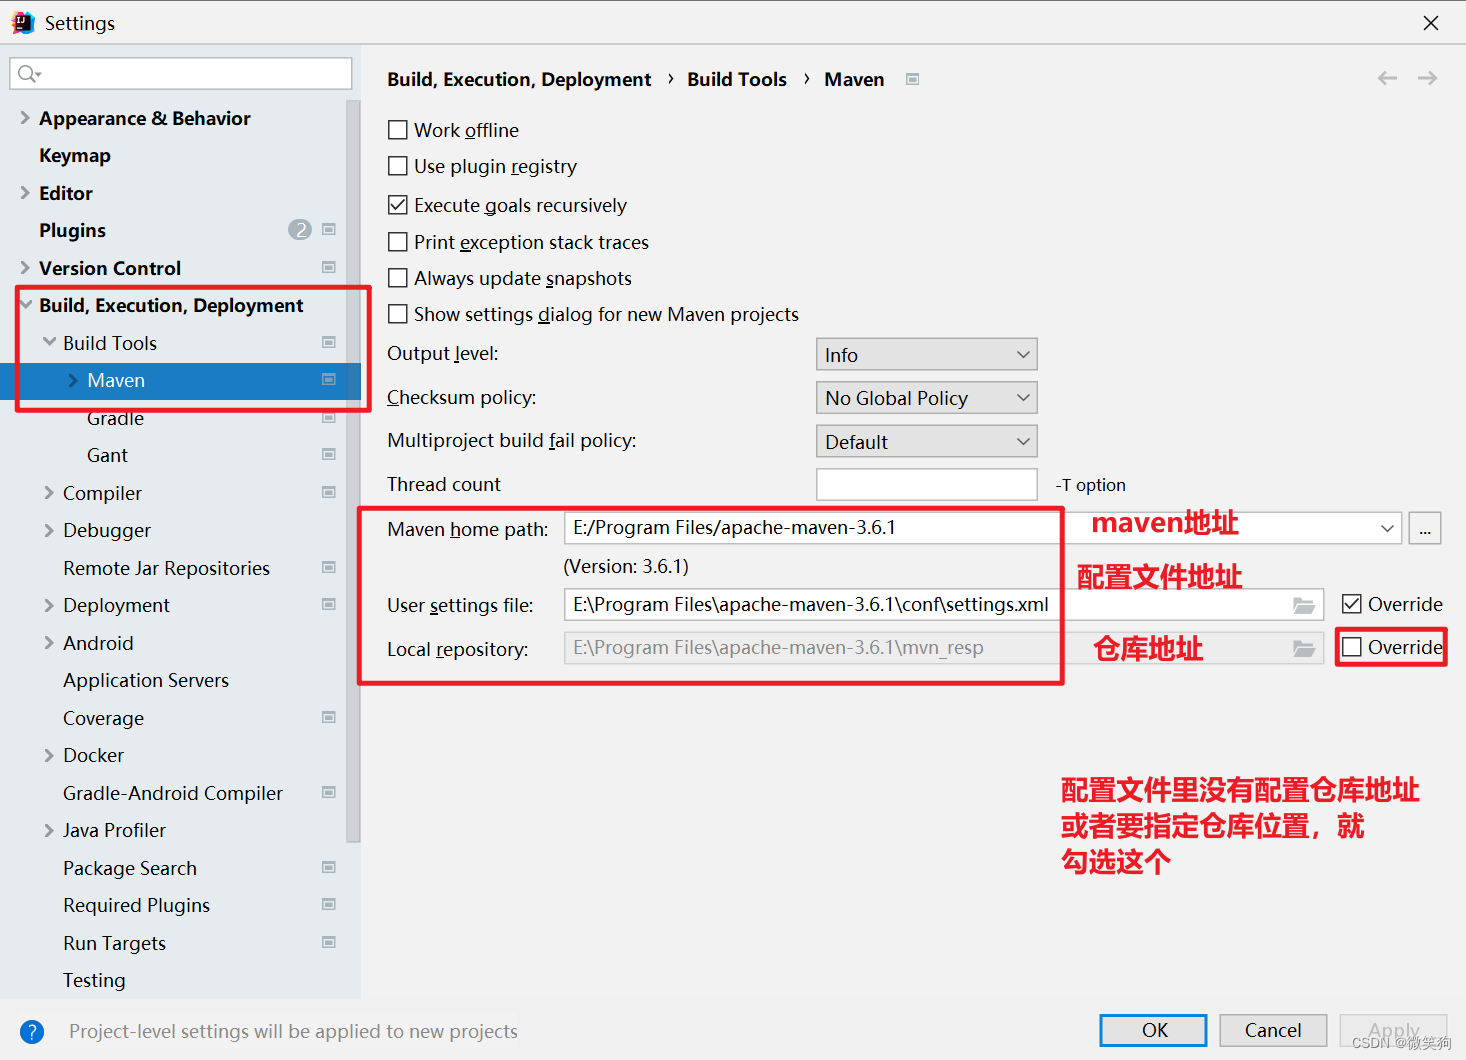Click the Maven breadcrumb label
Image resolution: width=1466 pixels, height=1060 pixels.
click(854, 79)
